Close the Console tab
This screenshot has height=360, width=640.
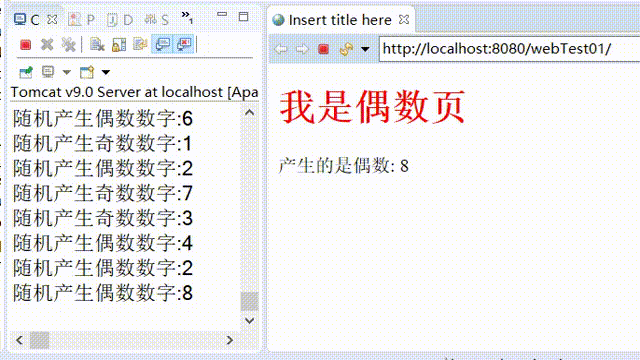[52, 19]
